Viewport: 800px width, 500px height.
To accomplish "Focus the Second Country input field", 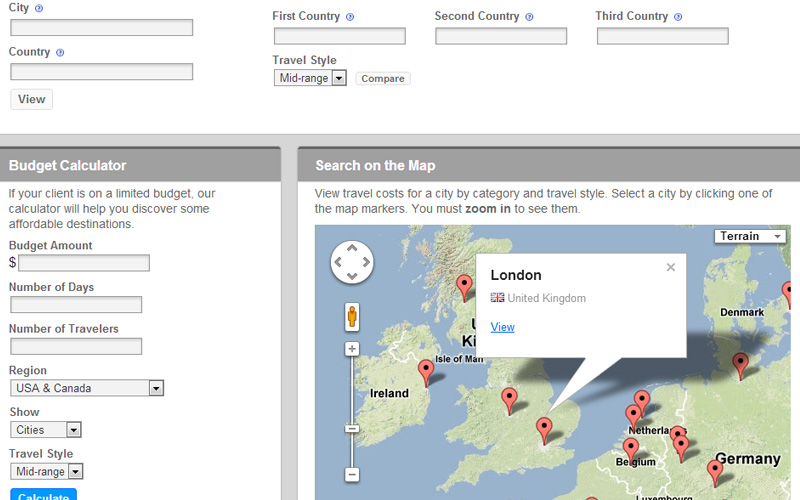I will [x=501, y=36].
